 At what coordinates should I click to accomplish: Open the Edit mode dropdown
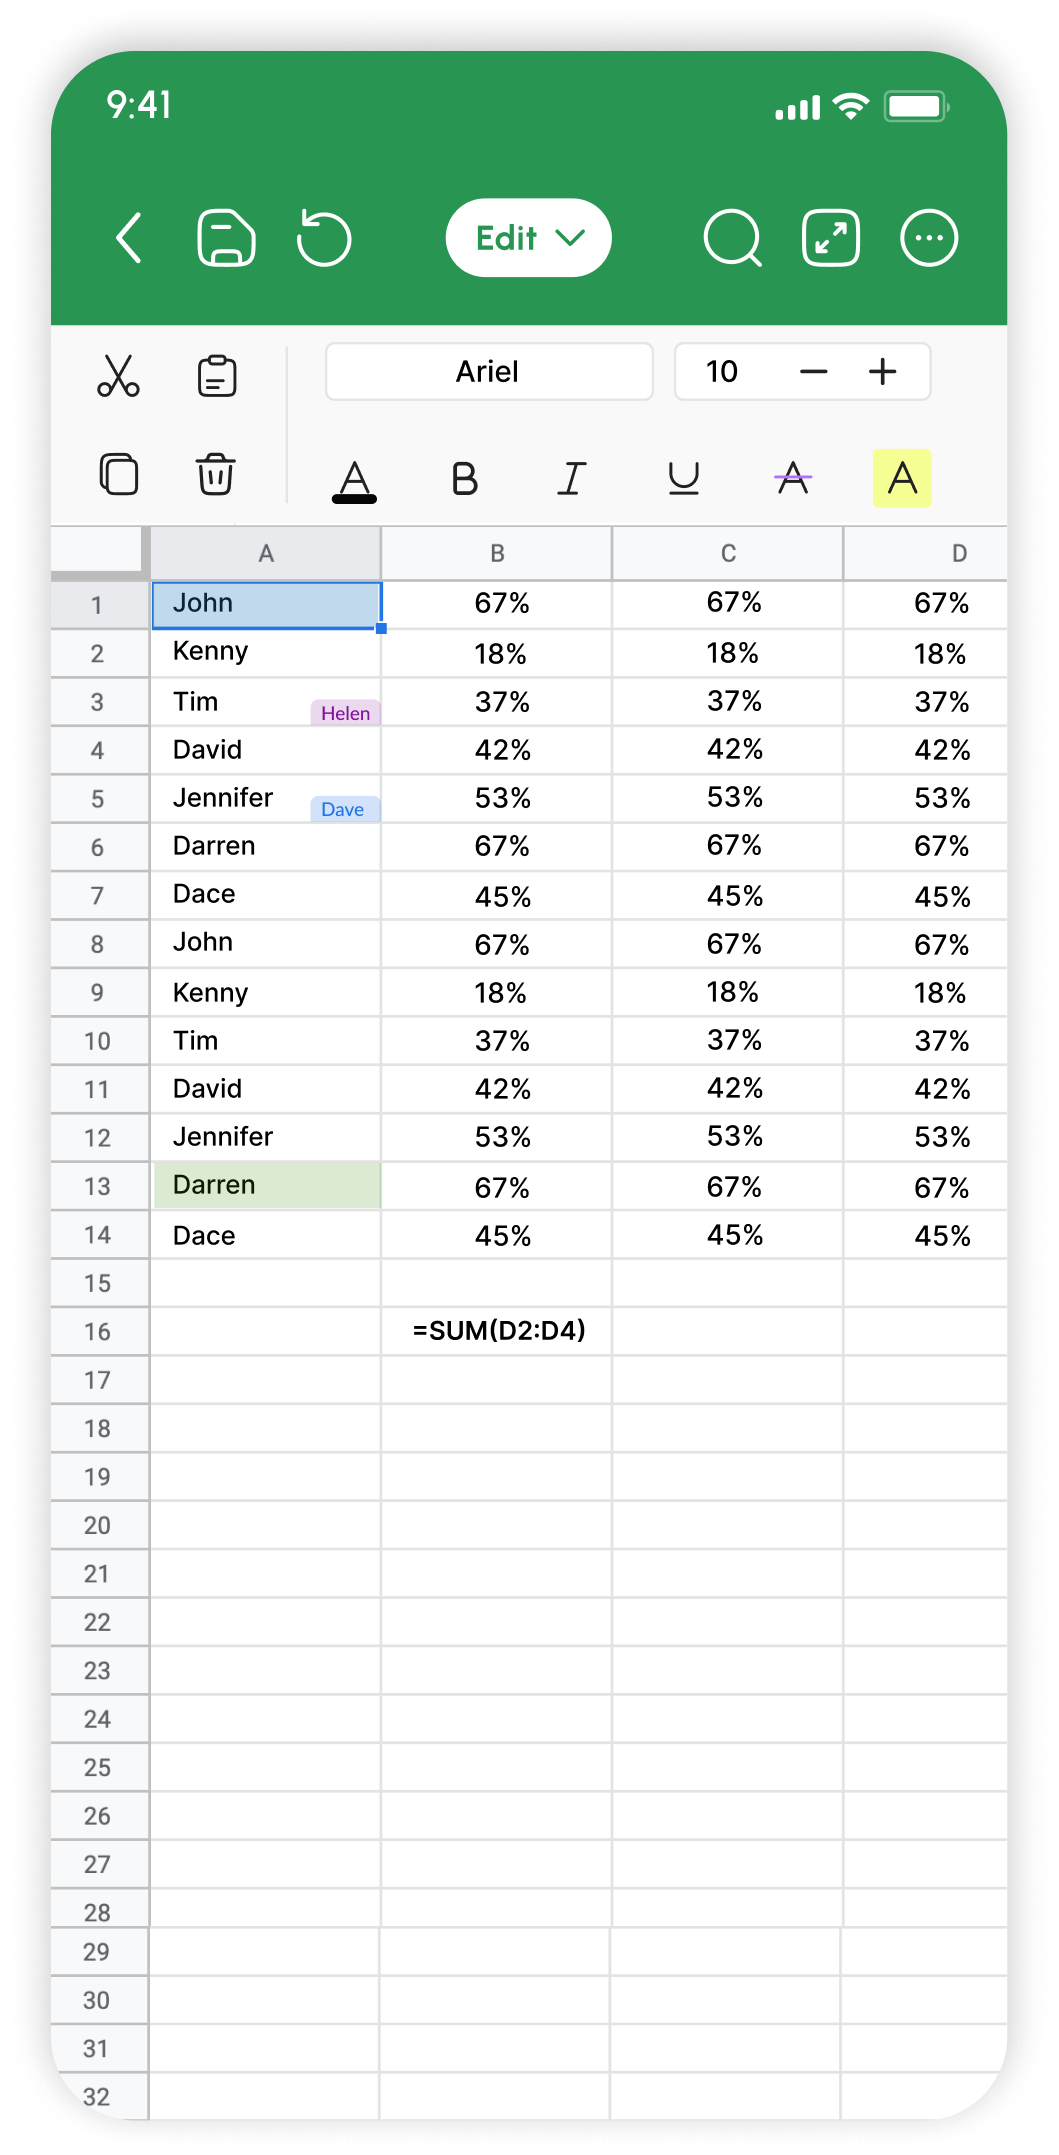pos(528,238)
